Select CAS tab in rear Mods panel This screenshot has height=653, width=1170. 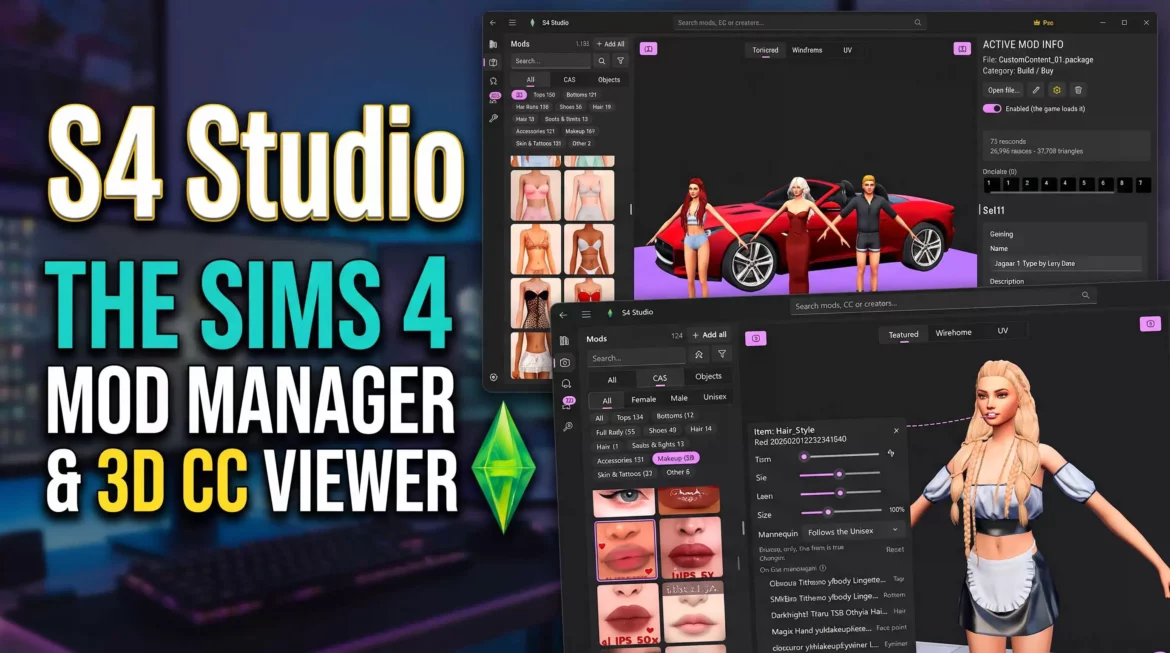(569, 80)
